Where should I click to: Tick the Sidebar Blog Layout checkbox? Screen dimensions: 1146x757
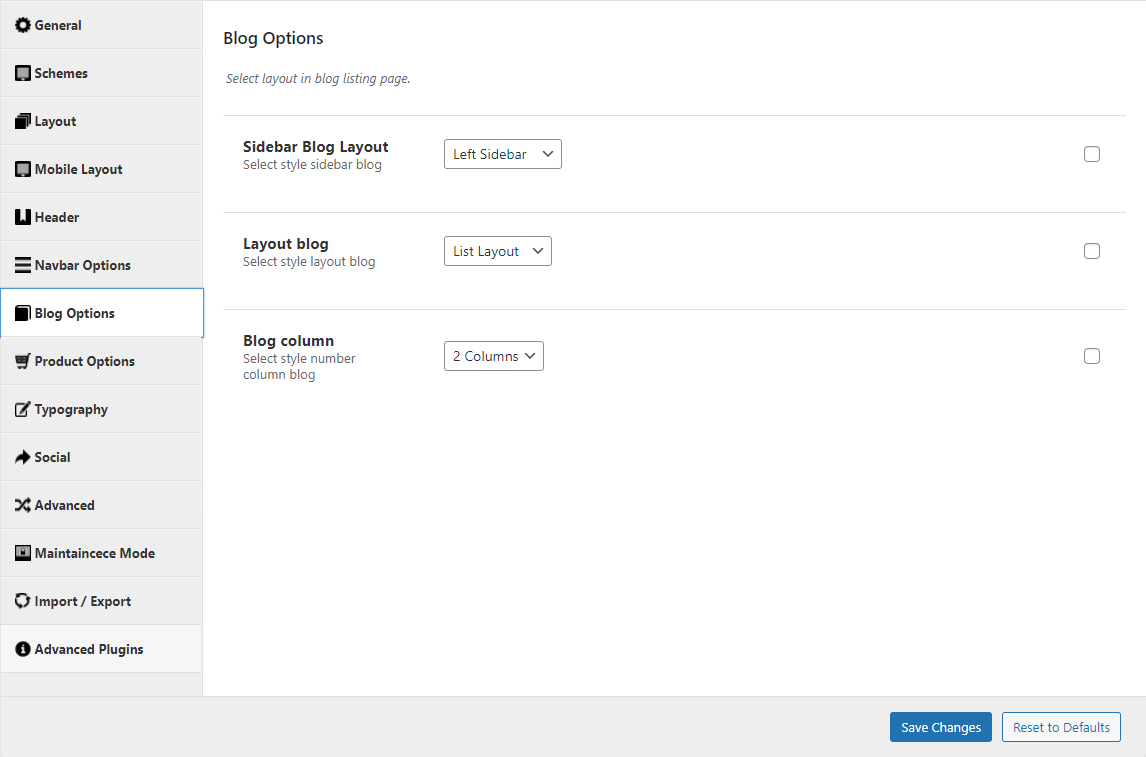coord(1092,154)
